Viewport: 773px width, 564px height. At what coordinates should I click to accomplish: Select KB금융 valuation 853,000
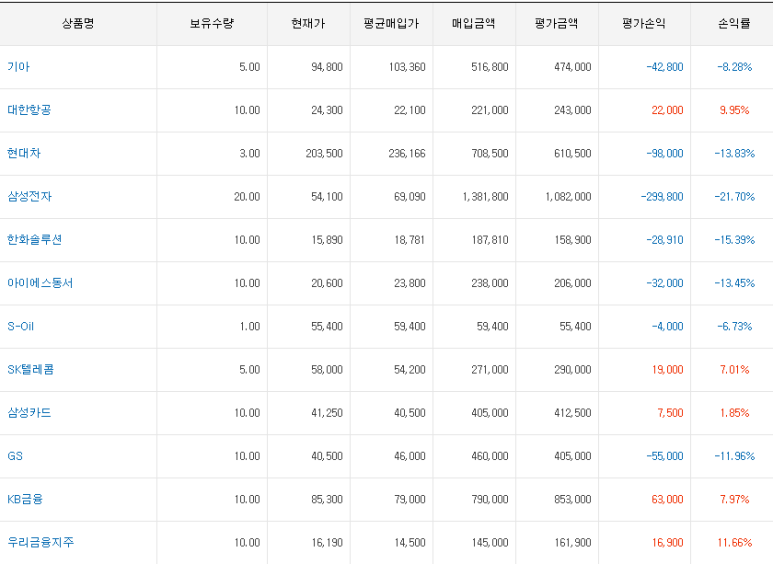(x=572, y=499)
